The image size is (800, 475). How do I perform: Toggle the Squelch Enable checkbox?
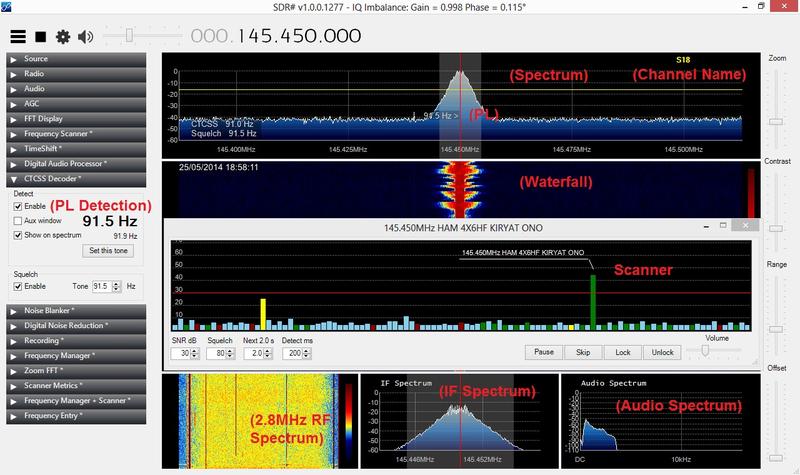click(x=18, y=287)
